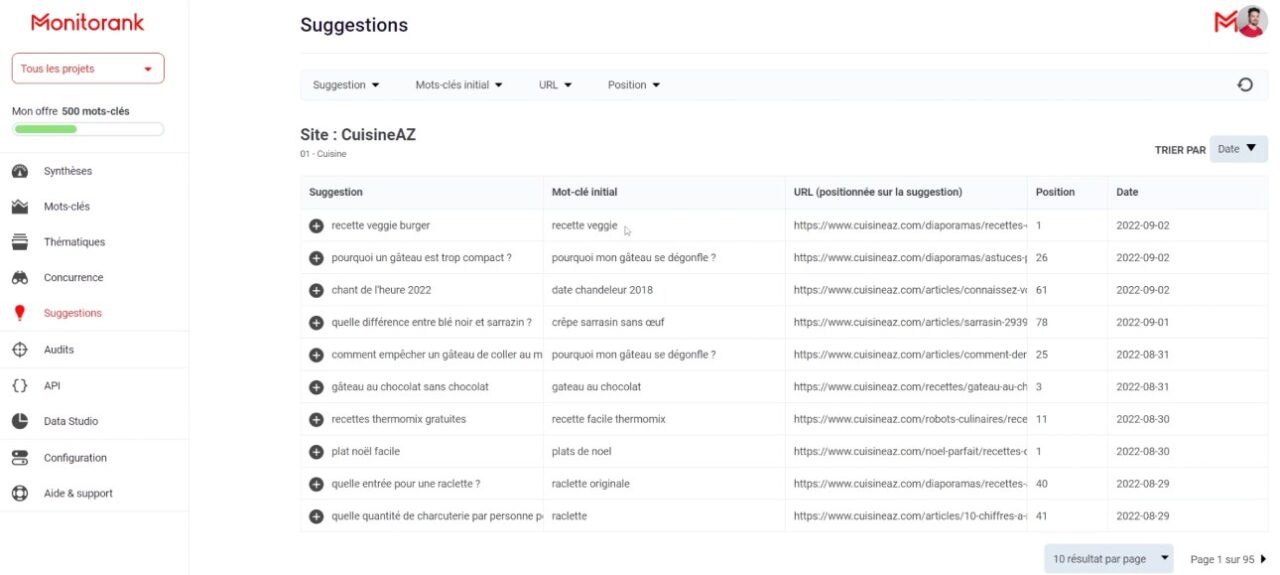Expand 'recettes thermomix gratuites' plus icon
The width and height of the screenshot is (1280, 575).
pyautogui.click(x=316, y=419)
